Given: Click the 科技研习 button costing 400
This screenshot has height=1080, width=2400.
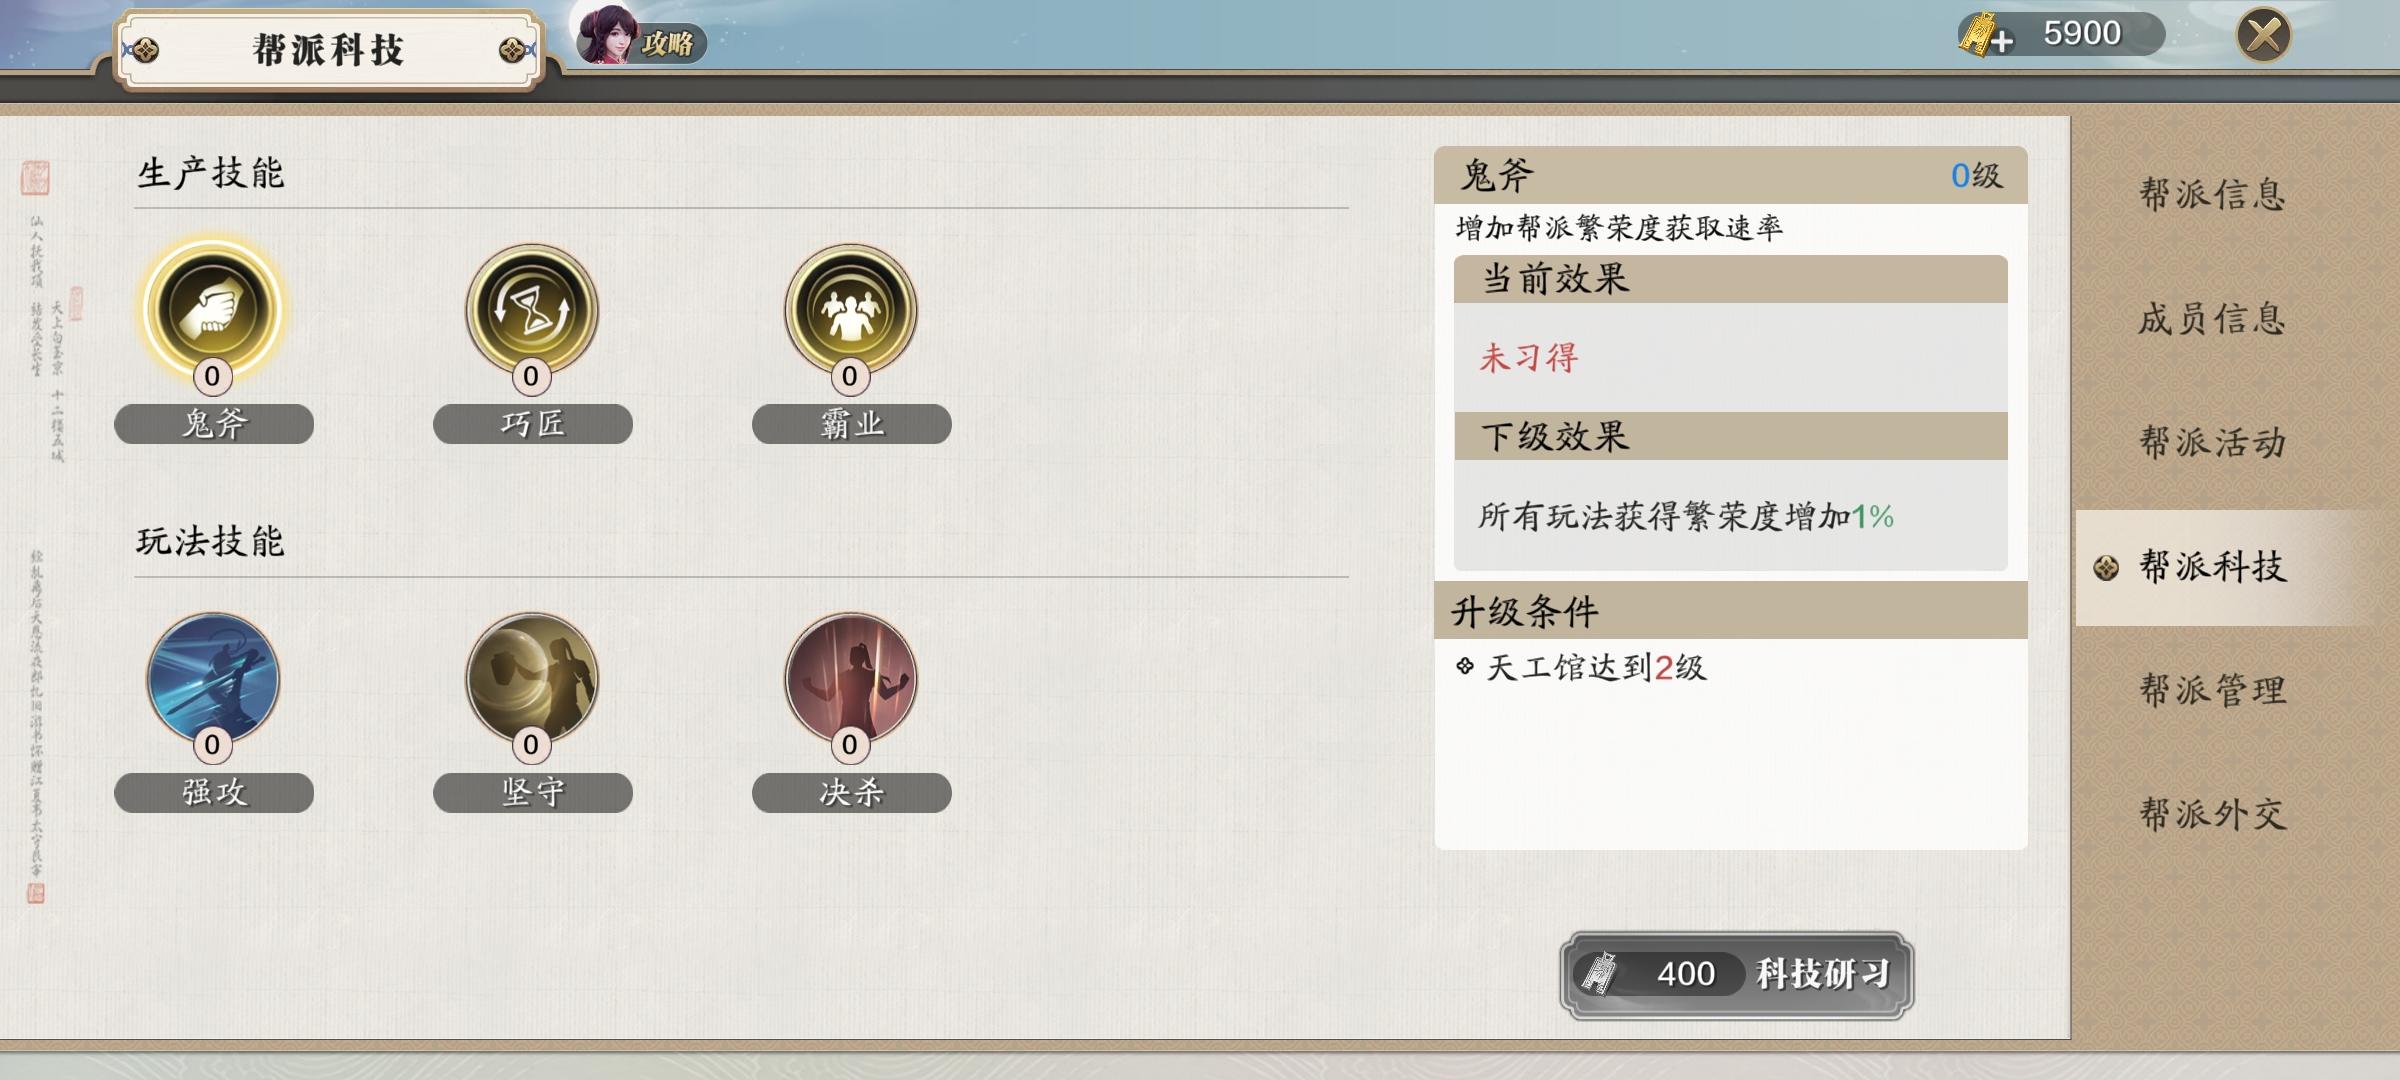Looking at the screenshot, I should [x=1737, y=974].
